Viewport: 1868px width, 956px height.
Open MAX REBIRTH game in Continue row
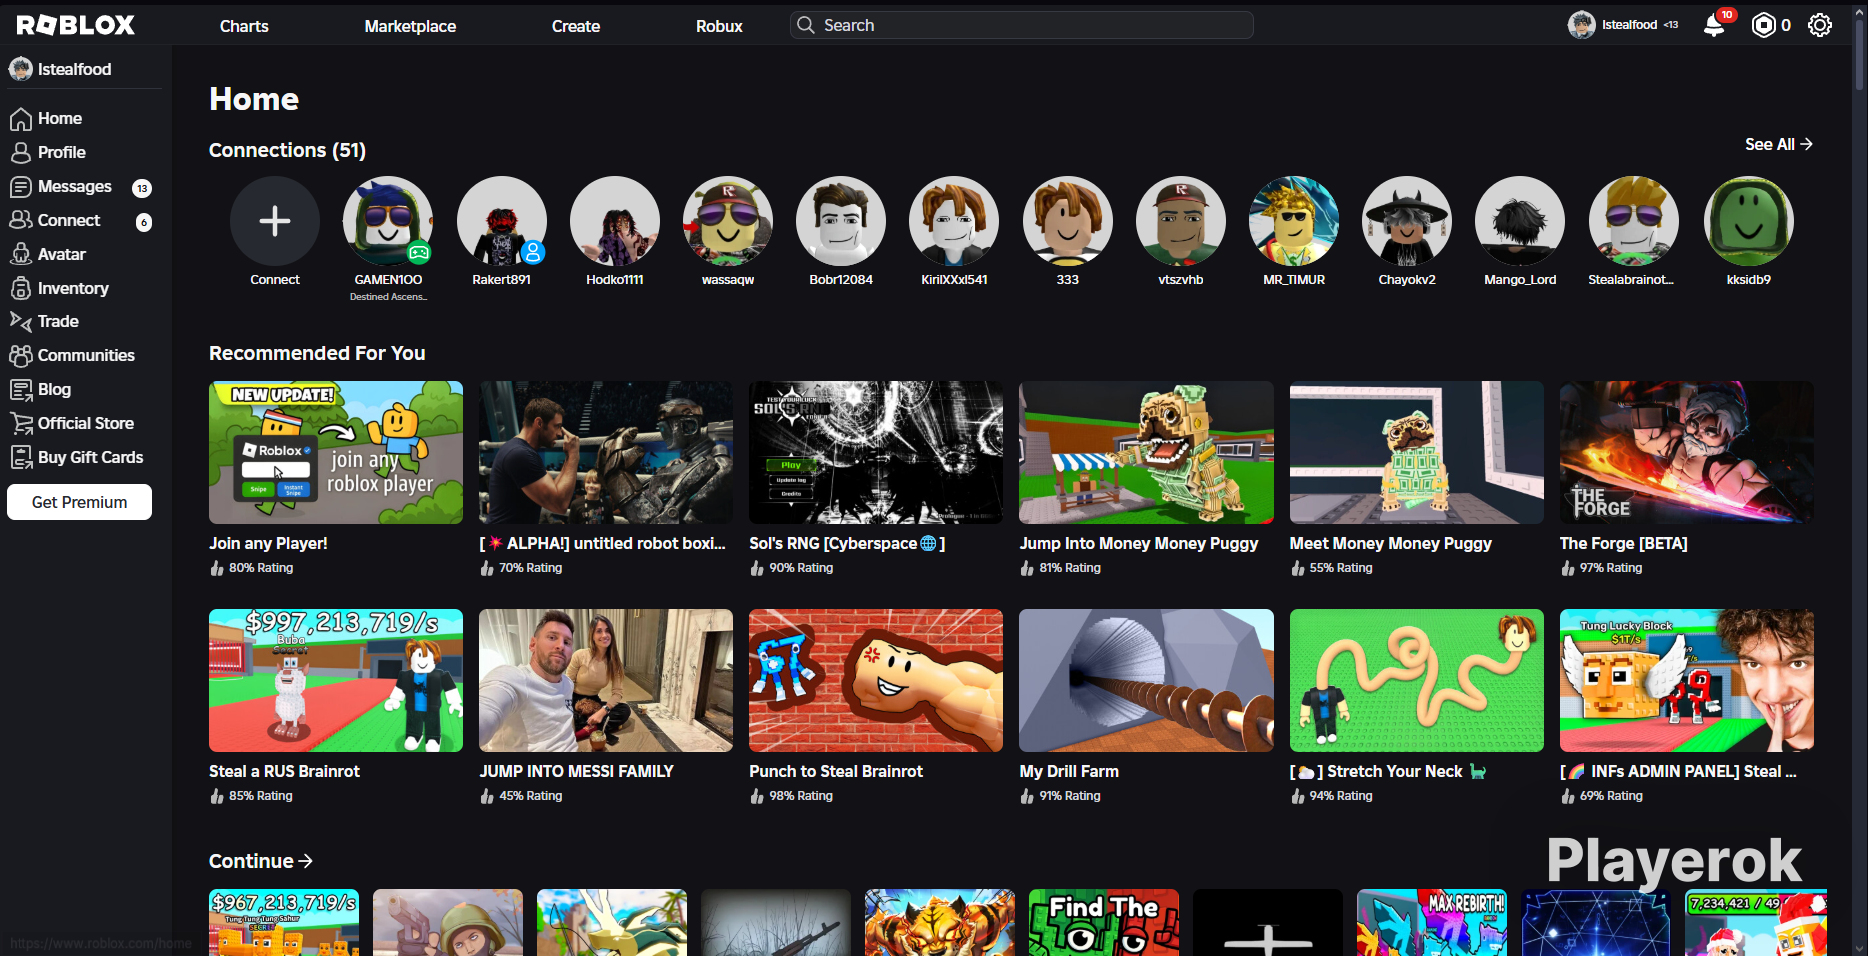tap(1432, 922)
